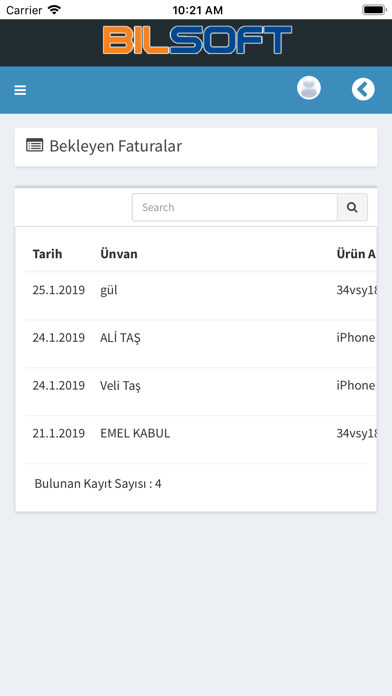Open the EMEL KABUL invoice row

201,439
